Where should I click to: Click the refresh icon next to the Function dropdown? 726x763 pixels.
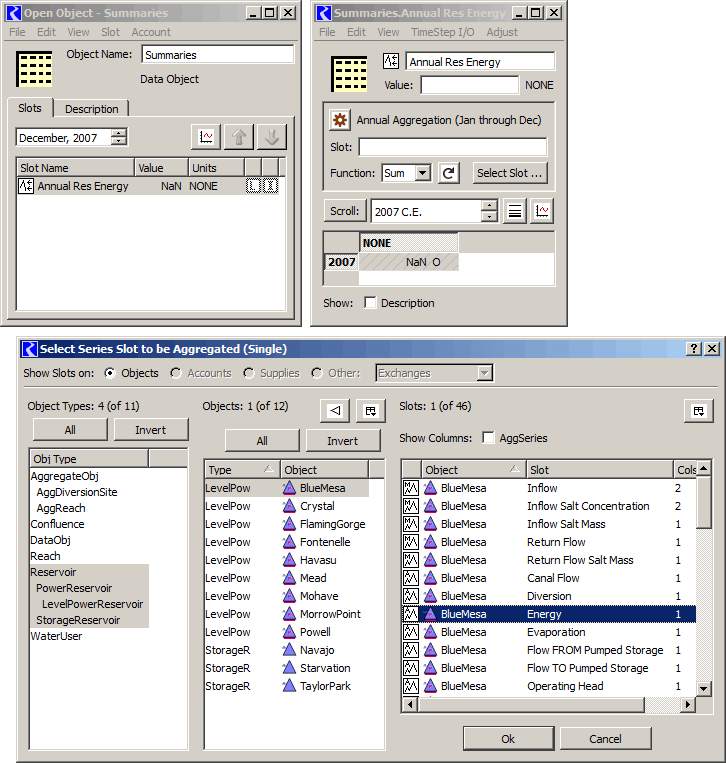(x=449, y=173)
